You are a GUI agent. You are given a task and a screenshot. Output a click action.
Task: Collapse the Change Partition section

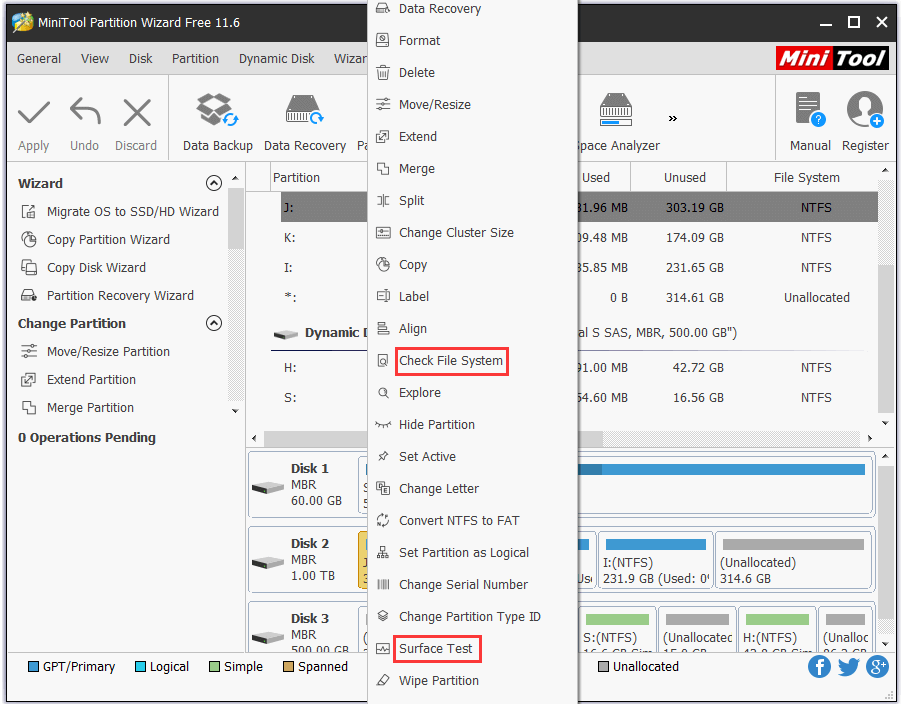tap(214, 323)
